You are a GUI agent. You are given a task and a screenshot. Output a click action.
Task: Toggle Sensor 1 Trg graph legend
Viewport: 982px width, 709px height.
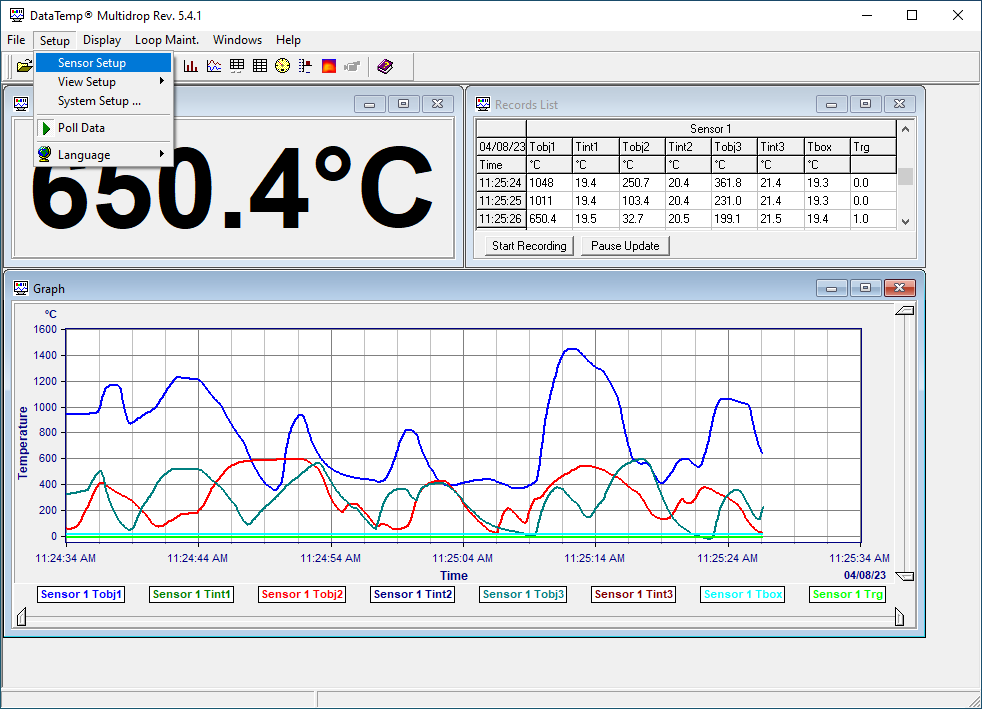pos(847,594)
